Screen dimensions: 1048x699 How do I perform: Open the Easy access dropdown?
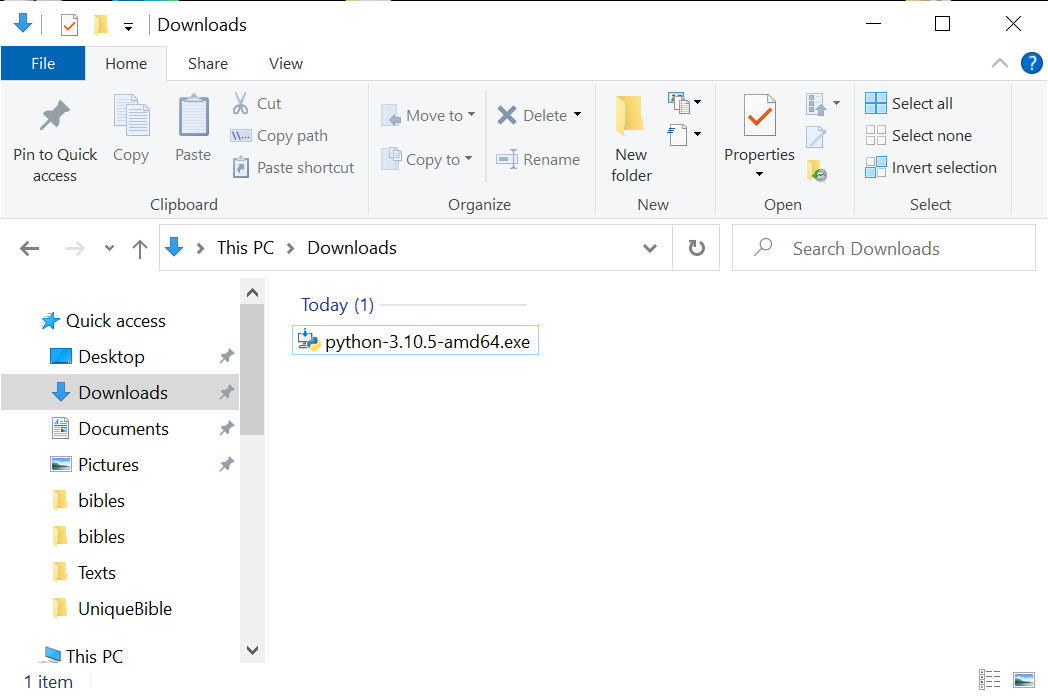click(684, 134)
